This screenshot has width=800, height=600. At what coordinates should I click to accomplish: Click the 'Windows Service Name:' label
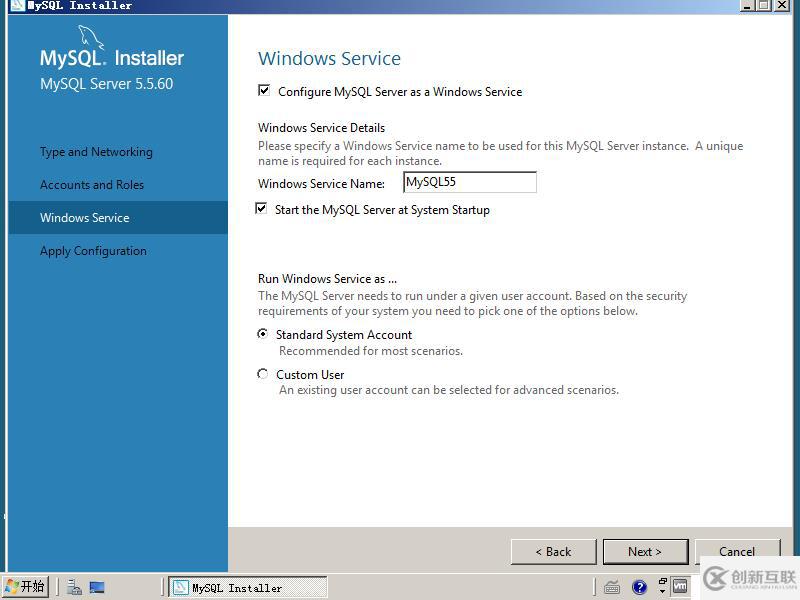(321, 184)
